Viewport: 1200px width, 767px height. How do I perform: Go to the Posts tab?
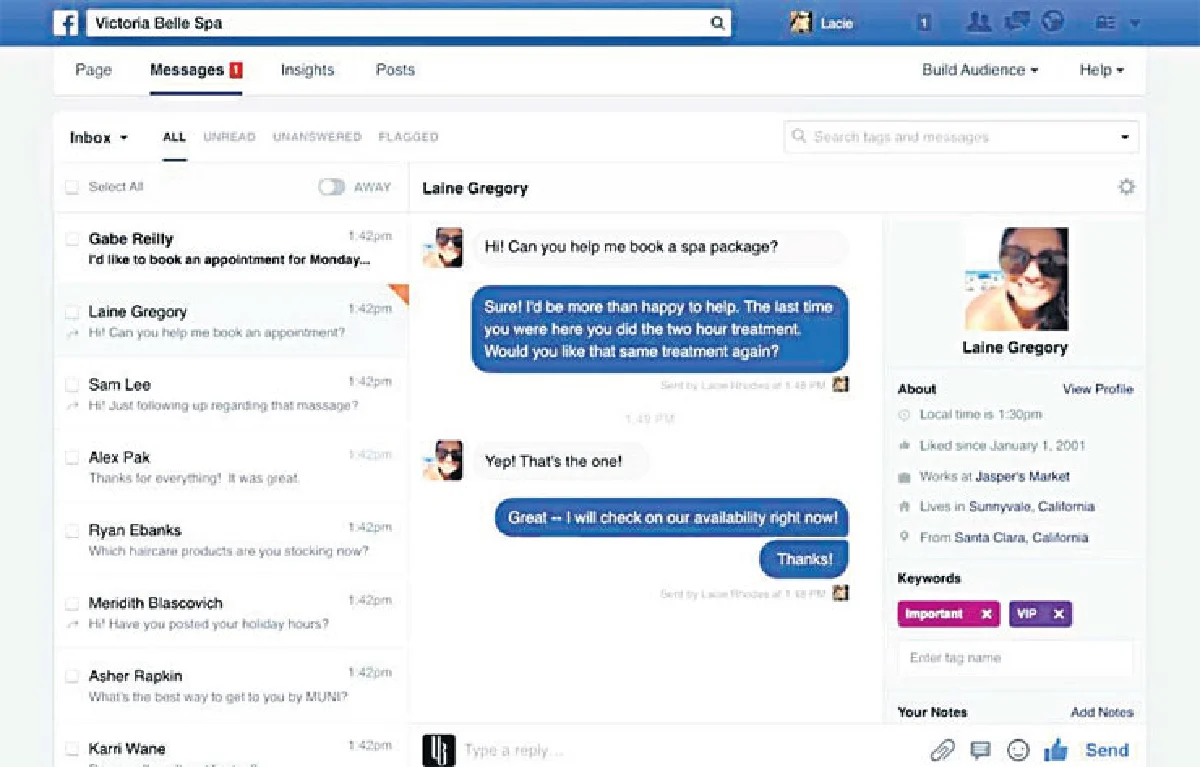[395, 70]
